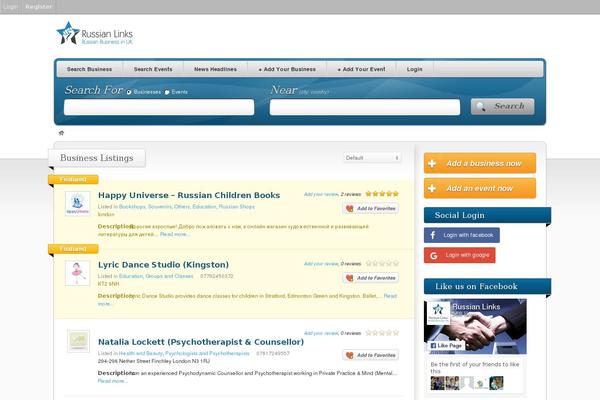The image size is (600, 400).
Task: Click Google G icon in social login
Action: click(x=434, y=255)
